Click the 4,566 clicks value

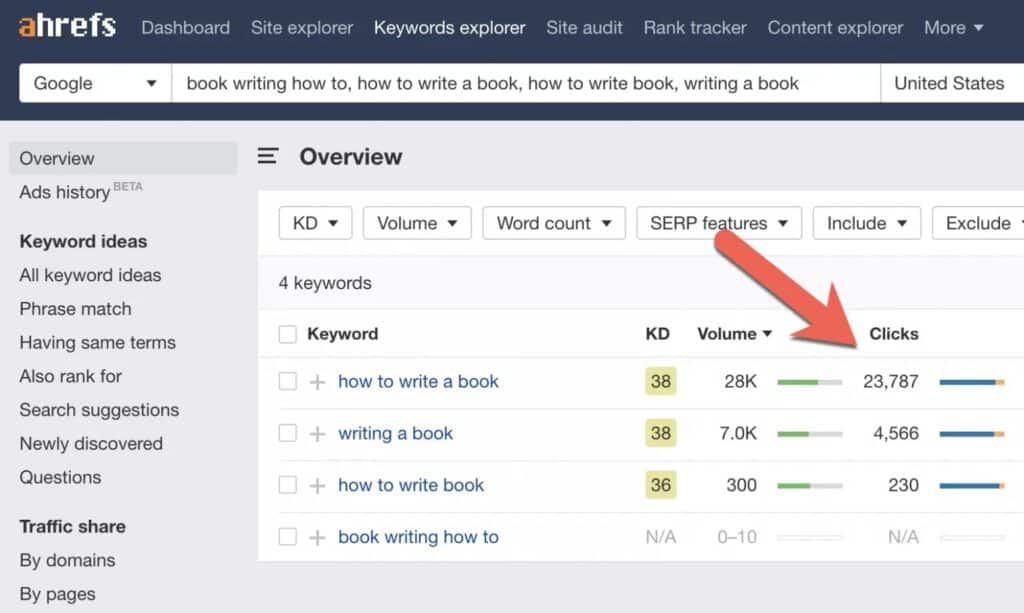tap(896, 433)
